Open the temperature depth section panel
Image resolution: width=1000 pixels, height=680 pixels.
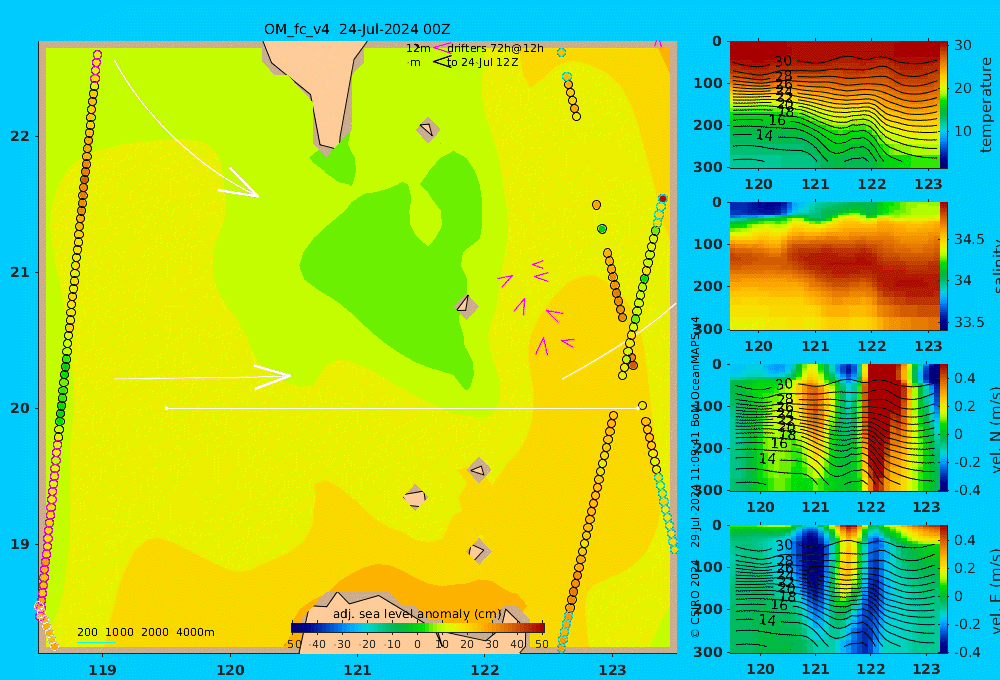(x=834, y=105)
